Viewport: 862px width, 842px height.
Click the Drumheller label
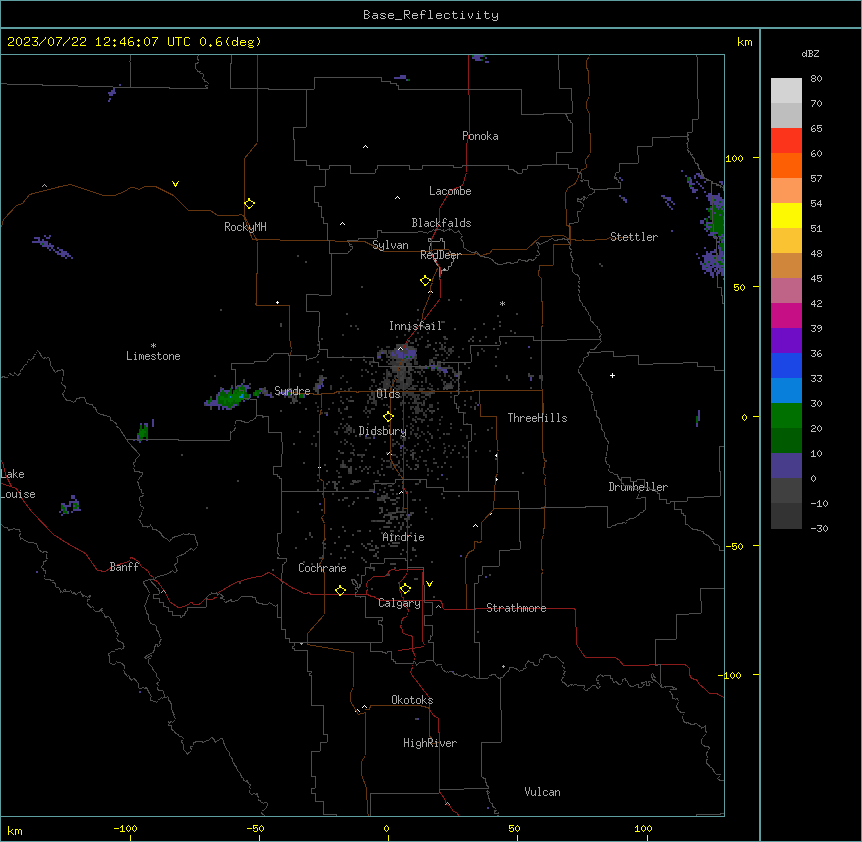click(x=638, y=487)
